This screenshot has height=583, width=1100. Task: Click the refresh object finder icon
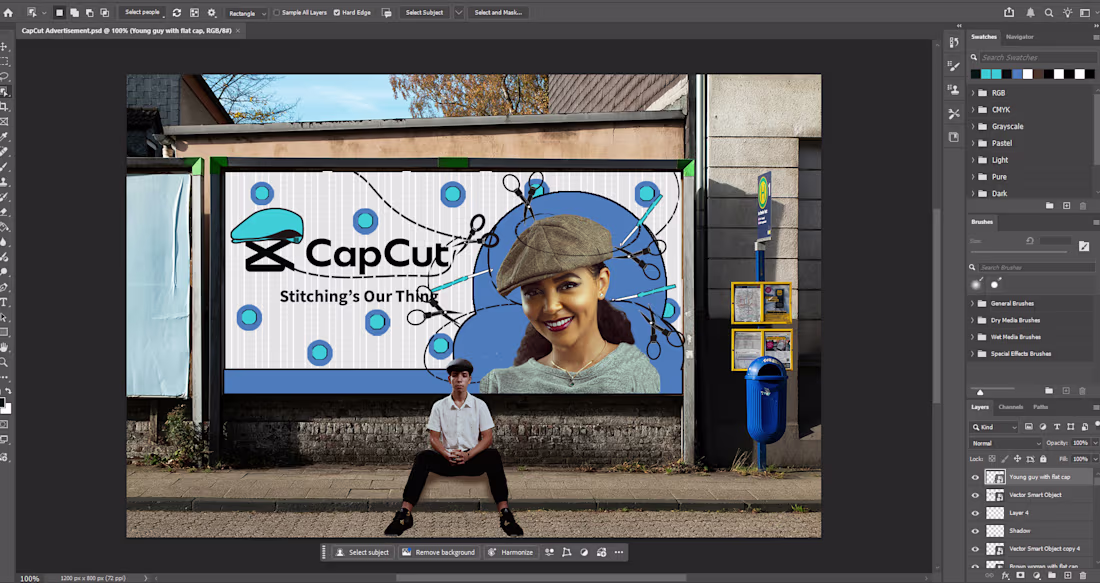tap(177, 13)
